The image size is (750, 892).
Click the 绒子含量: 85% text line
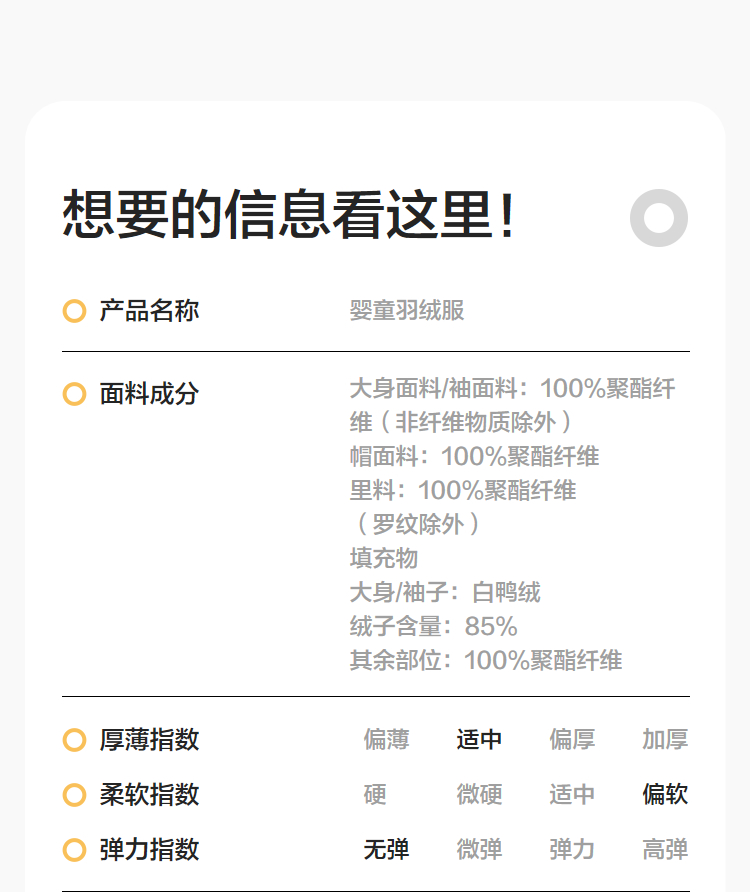click(x=433, y=627)
